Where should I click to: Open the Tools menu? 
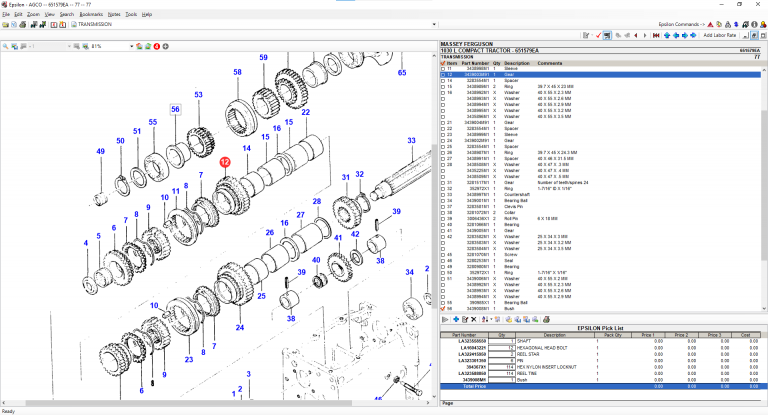[x=131, y=15]
